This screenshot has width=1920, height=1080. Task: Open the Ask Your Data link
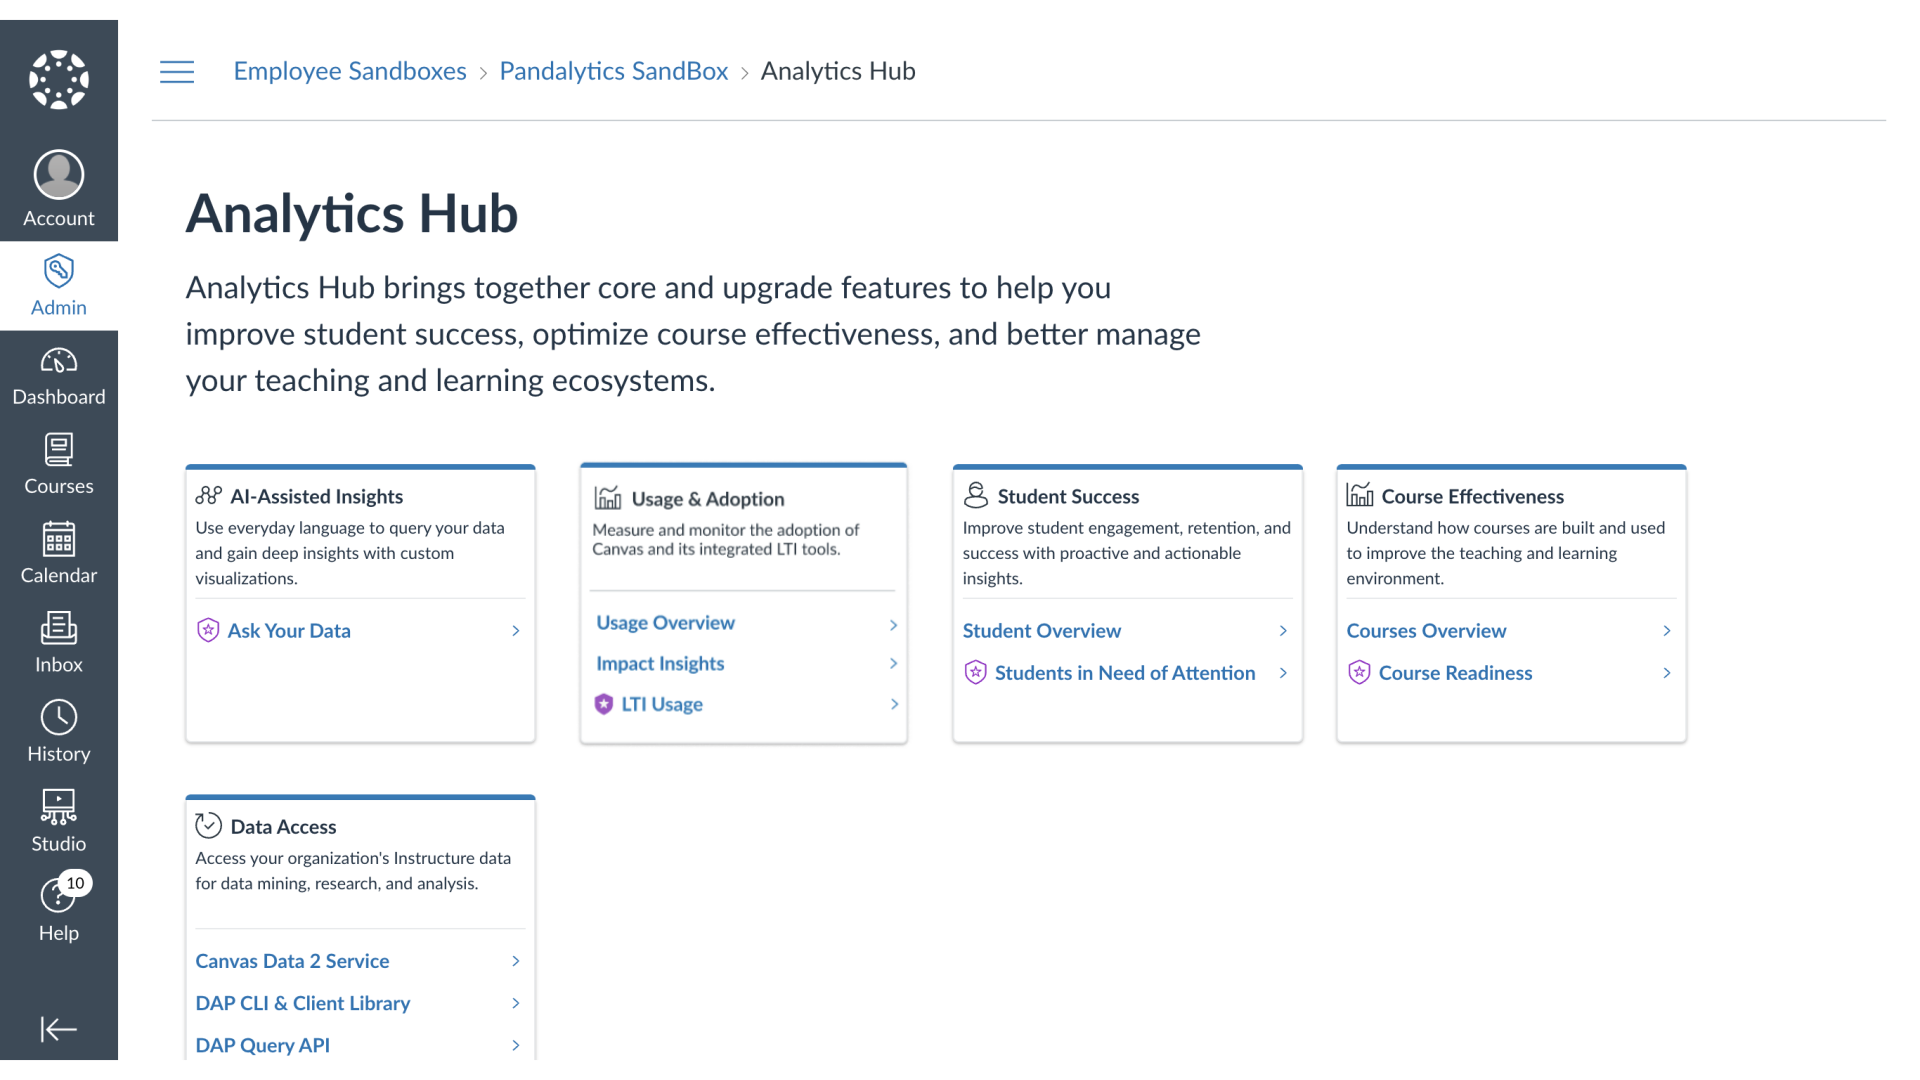coord(289,630)
